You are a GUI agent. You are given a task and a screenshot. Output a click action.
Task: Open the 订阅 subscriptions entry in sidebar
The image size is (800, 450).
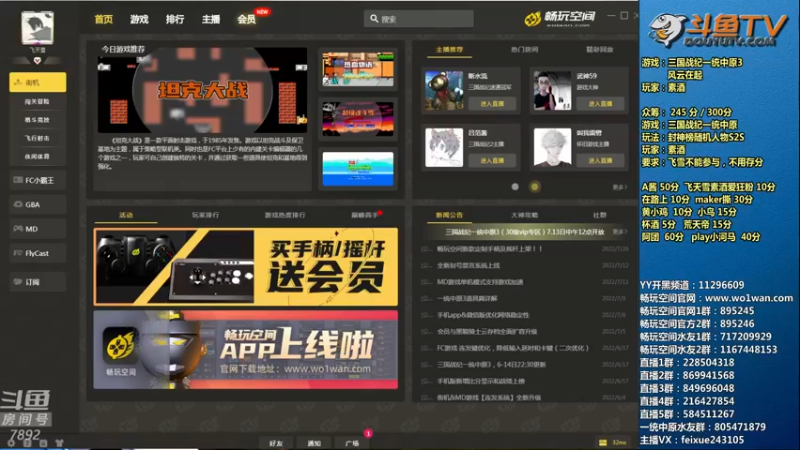point(38,282)
